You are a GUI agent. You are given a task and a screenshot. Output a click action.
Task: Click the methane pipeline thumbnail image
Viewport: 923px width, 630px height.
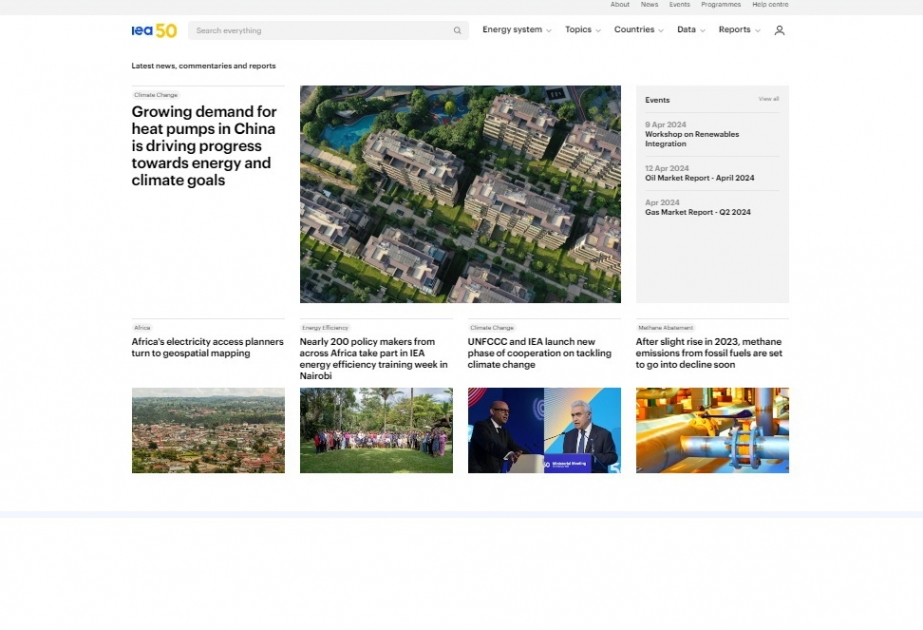(712, 430)
